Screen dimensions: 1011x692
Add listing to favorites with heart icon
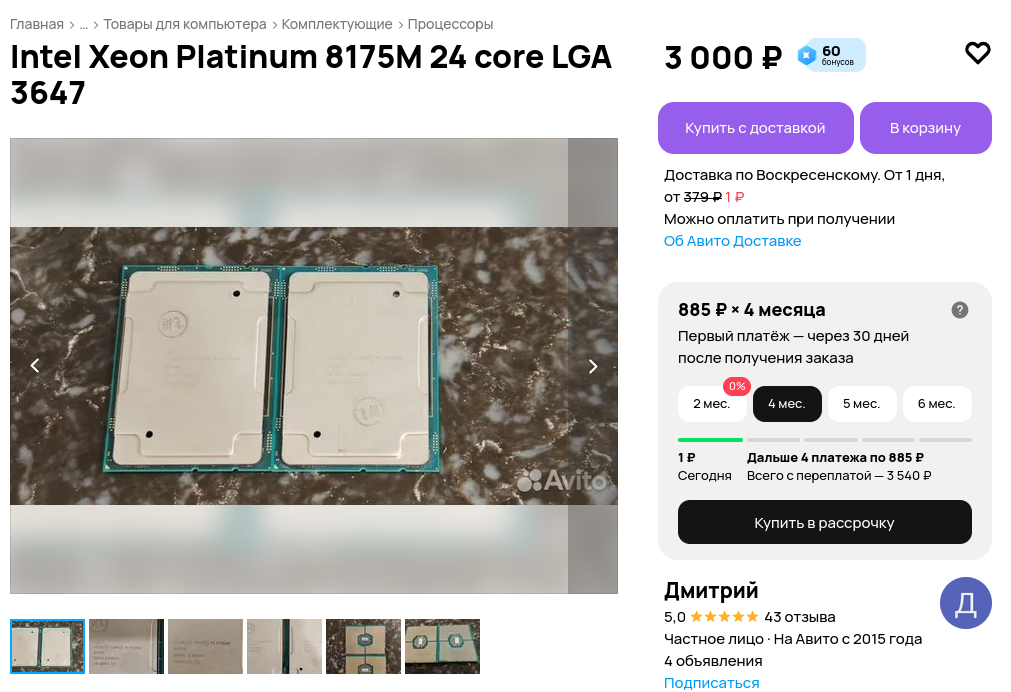[977, 54]
